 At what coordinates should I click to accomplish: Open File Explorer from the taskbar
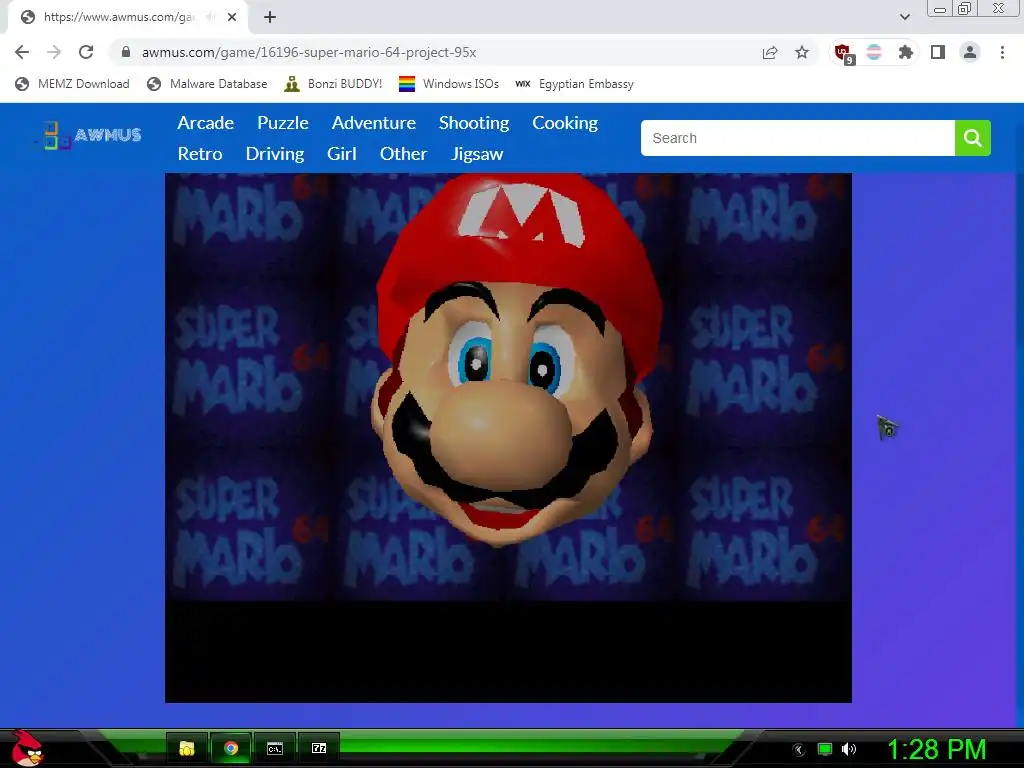coord(187,748)
